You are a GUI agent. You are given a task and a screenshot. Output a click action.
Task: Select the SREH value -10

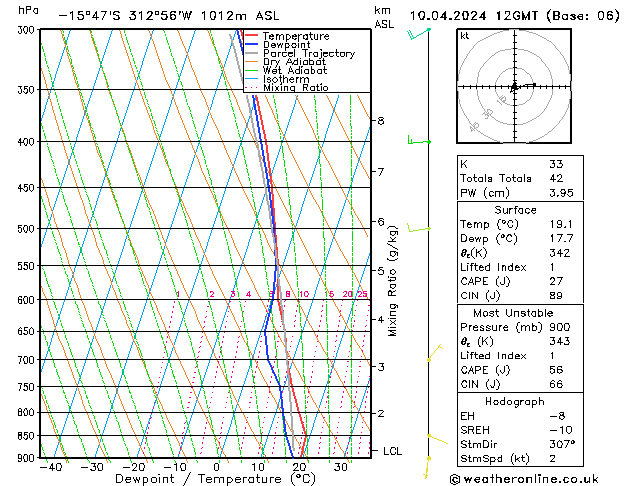coord(560,430)
